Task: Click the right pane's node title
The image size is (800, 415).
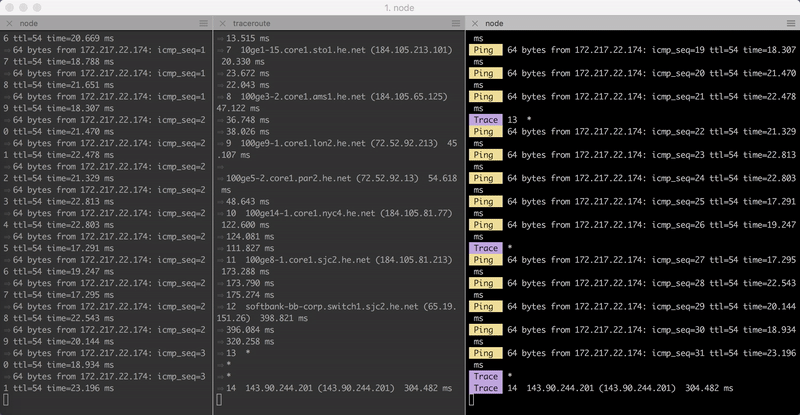Action: pos(494,23)
